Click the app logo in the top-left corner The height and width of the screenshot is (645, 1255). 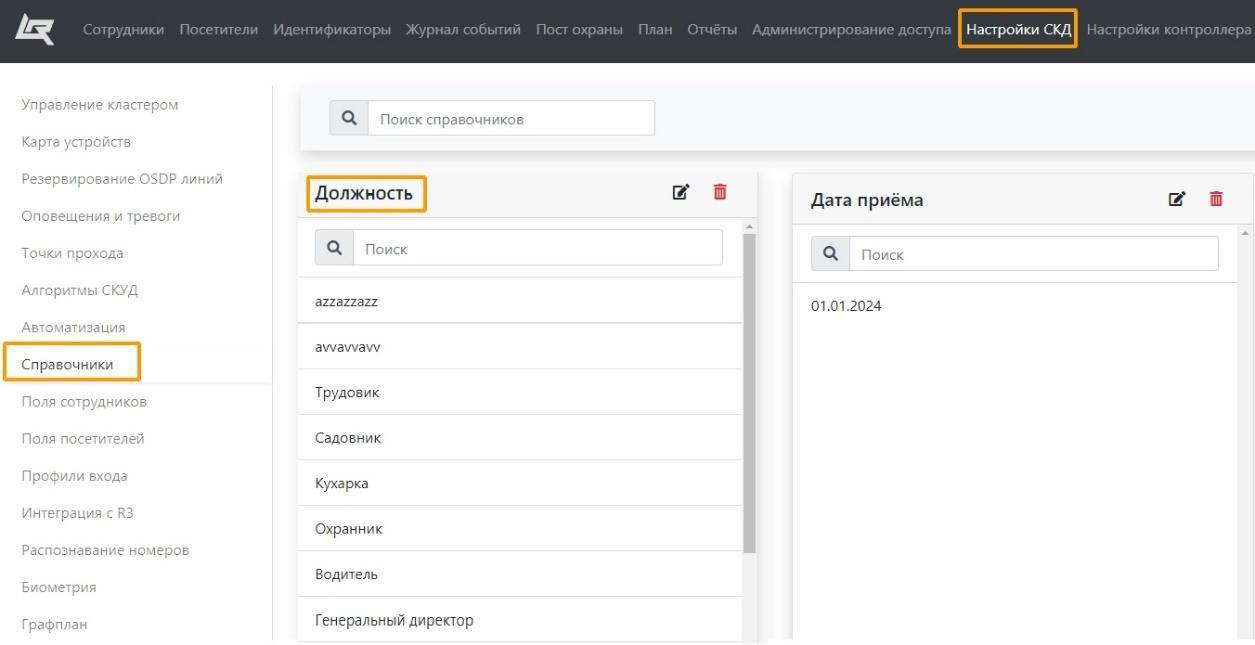(35, 29)
